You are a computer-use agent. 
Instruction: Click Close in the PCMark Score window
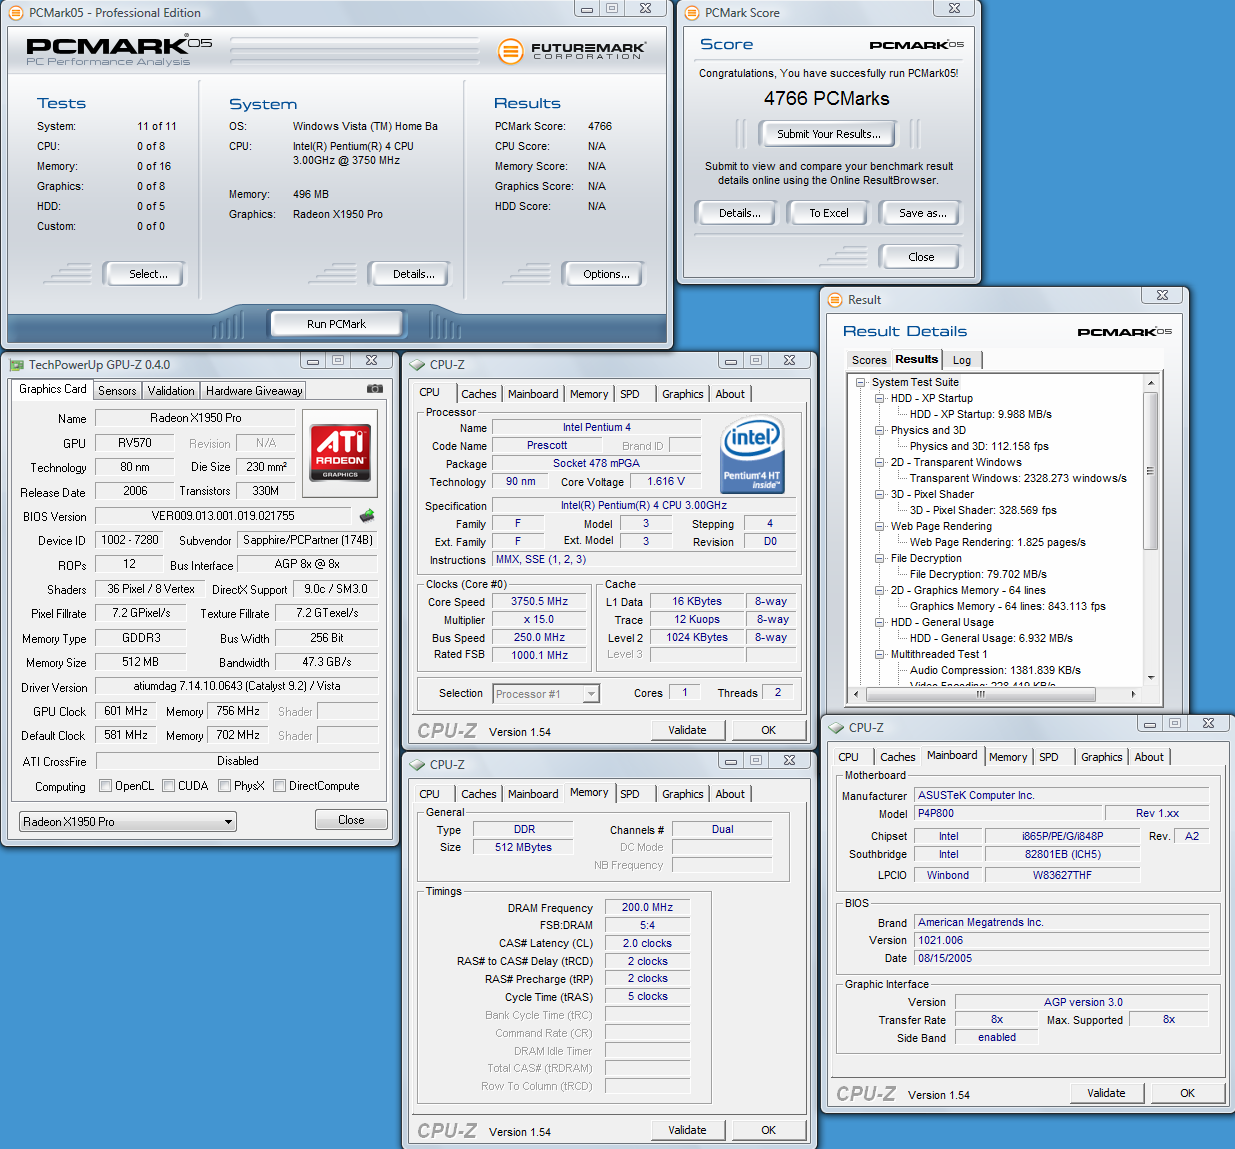[x=921, y=257]
